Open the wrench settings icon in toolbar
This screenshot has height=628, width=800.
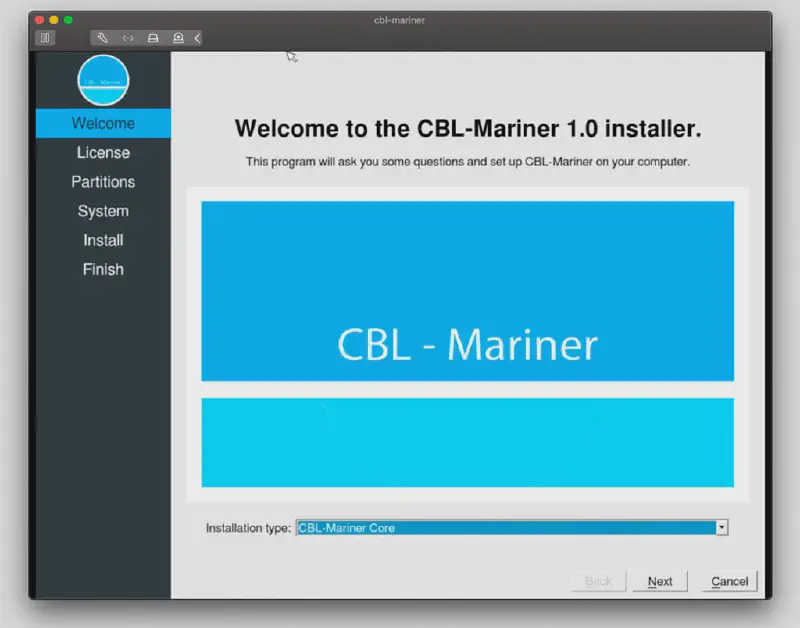[102, 38]
